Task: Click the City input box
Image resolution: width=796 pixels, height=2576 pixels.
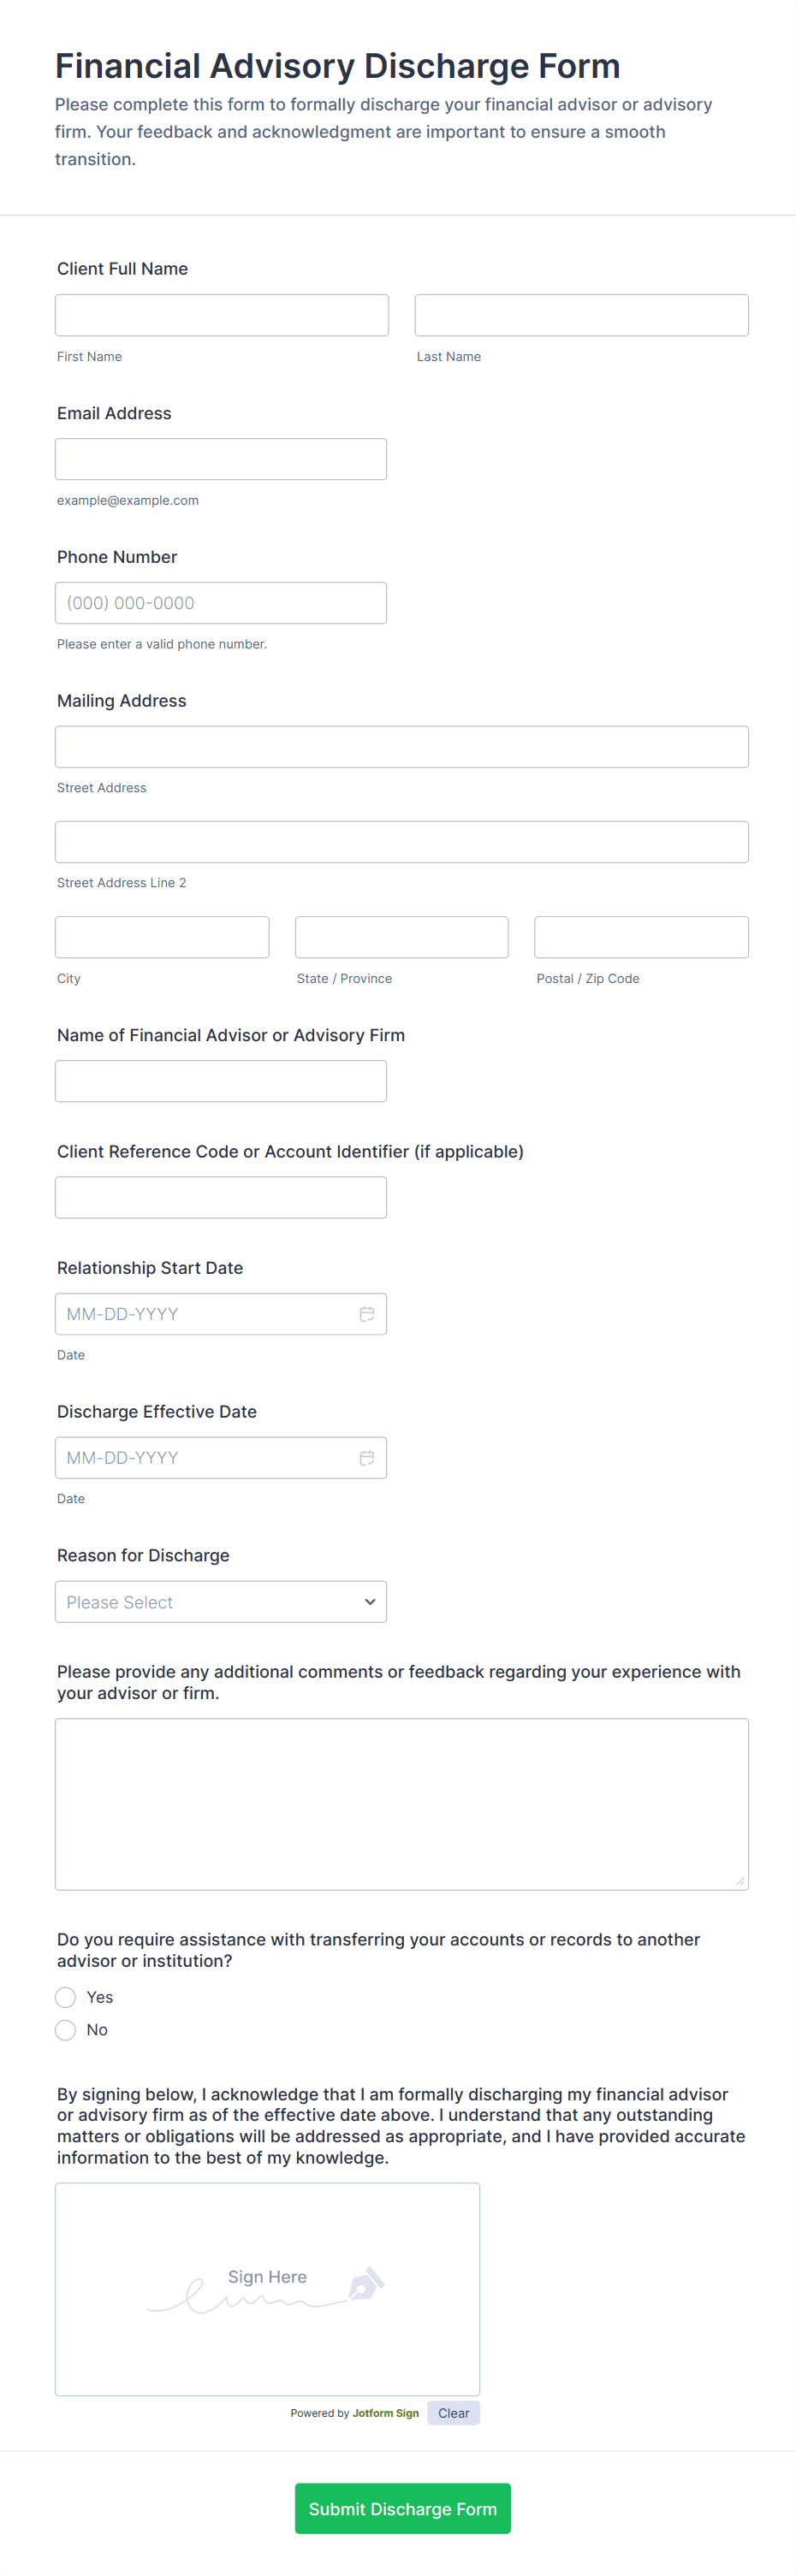Action: (x=161, y=936)
